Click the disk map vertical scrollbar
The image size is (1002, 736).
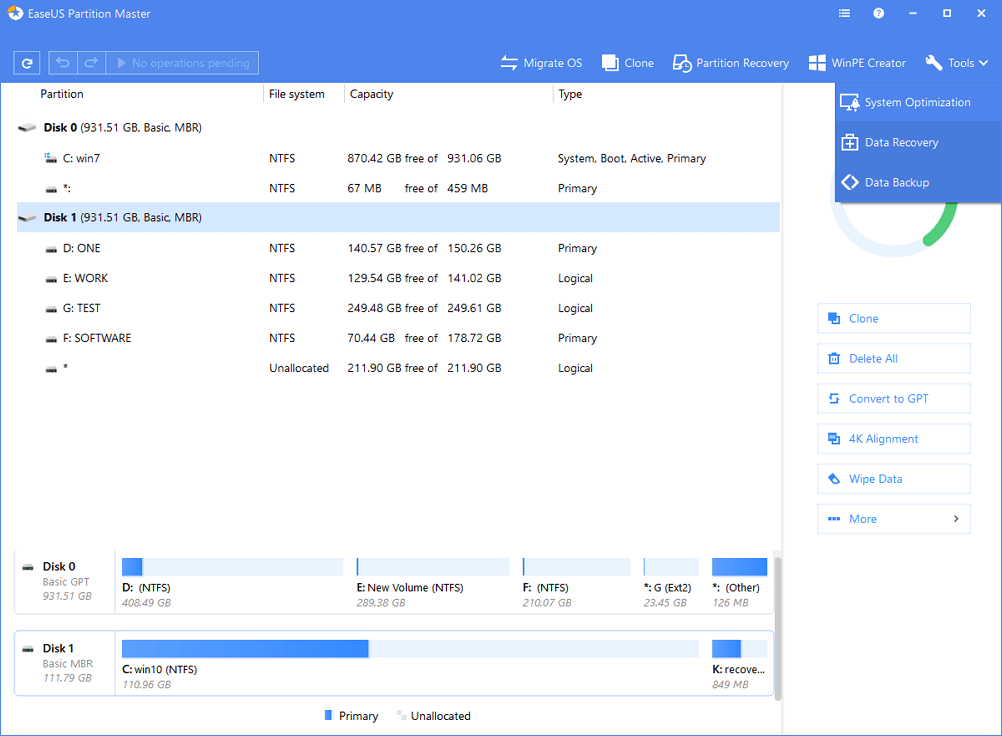point(778,629)
